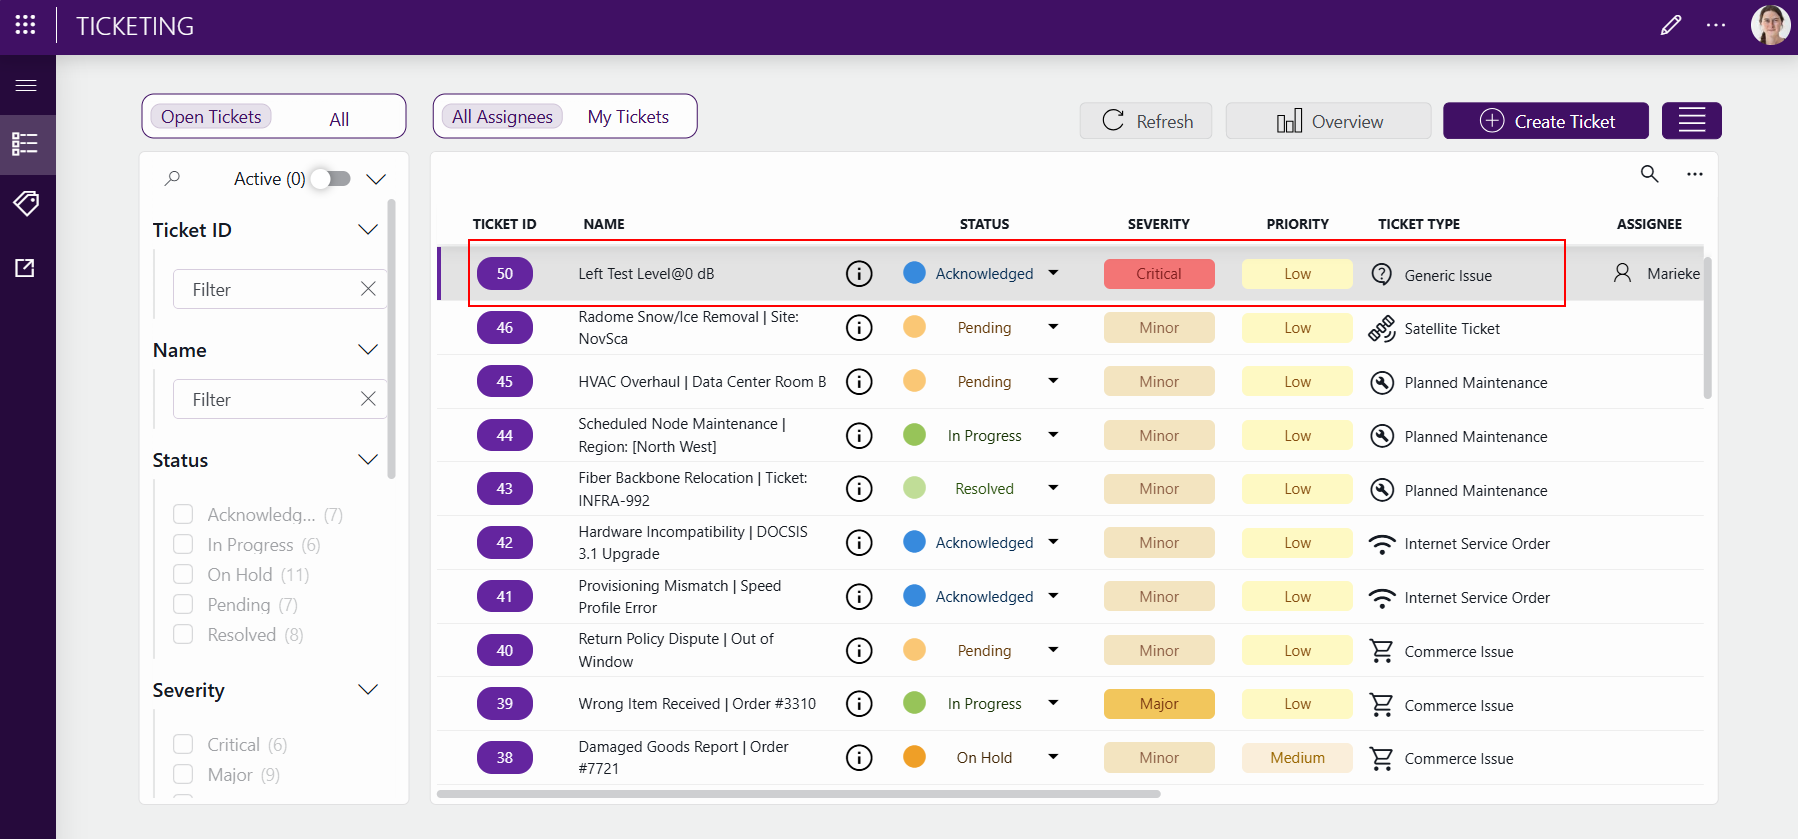This screenshot has width=1798, height=839.
Task: Switch to All tickets tab
Action: point(339,119)
